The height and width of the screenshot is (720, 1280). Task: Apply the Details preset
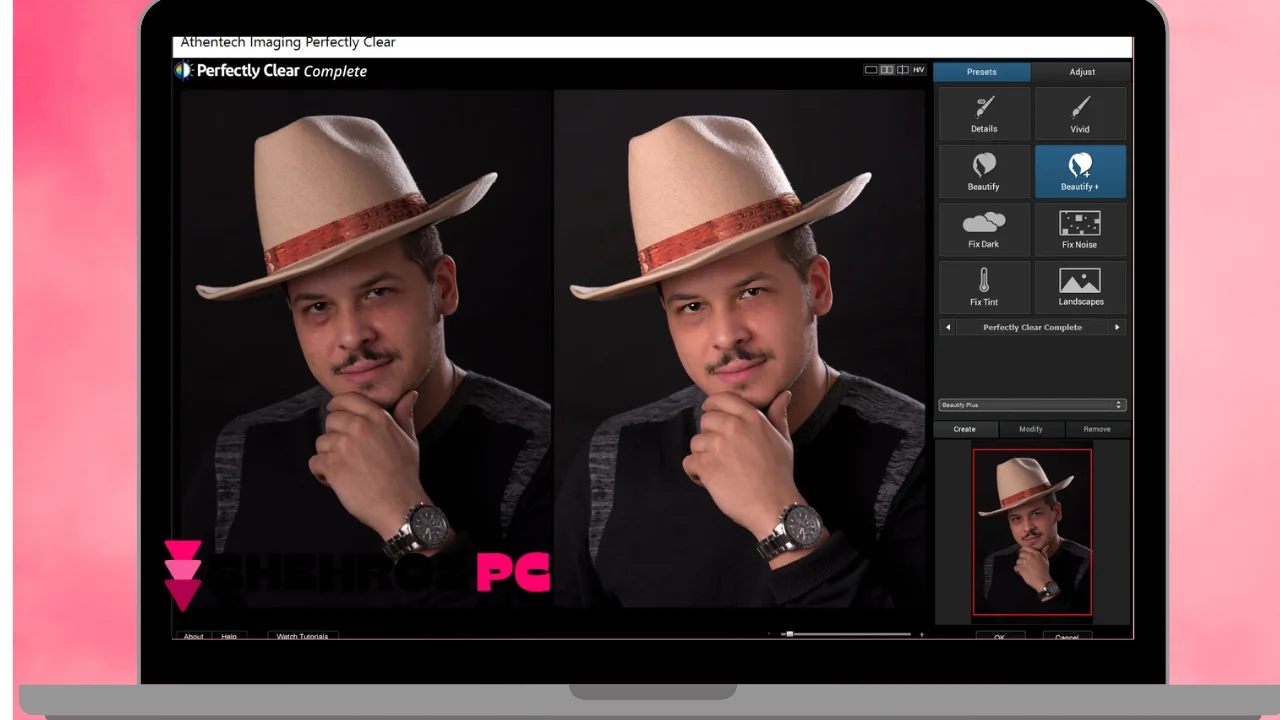click(x=984, y=113)
